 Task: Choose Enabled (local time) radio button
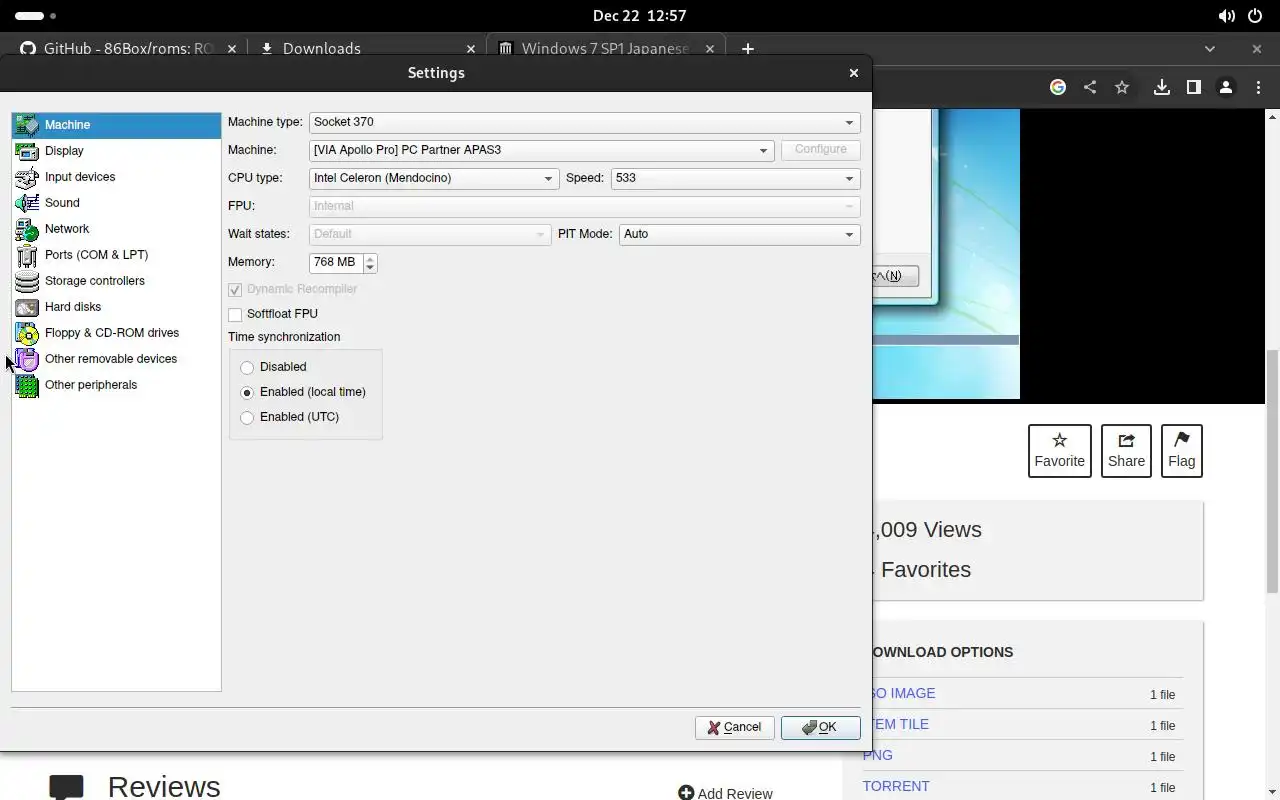[x=247, y=393]
